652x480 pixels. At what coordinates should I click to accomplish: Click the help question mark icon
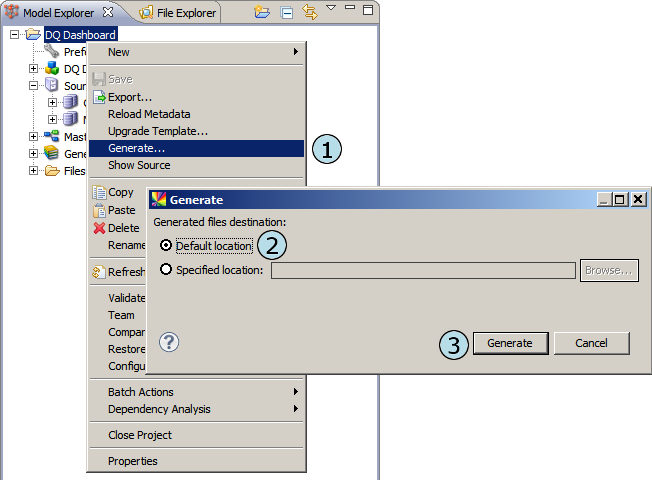click(169, 342)
